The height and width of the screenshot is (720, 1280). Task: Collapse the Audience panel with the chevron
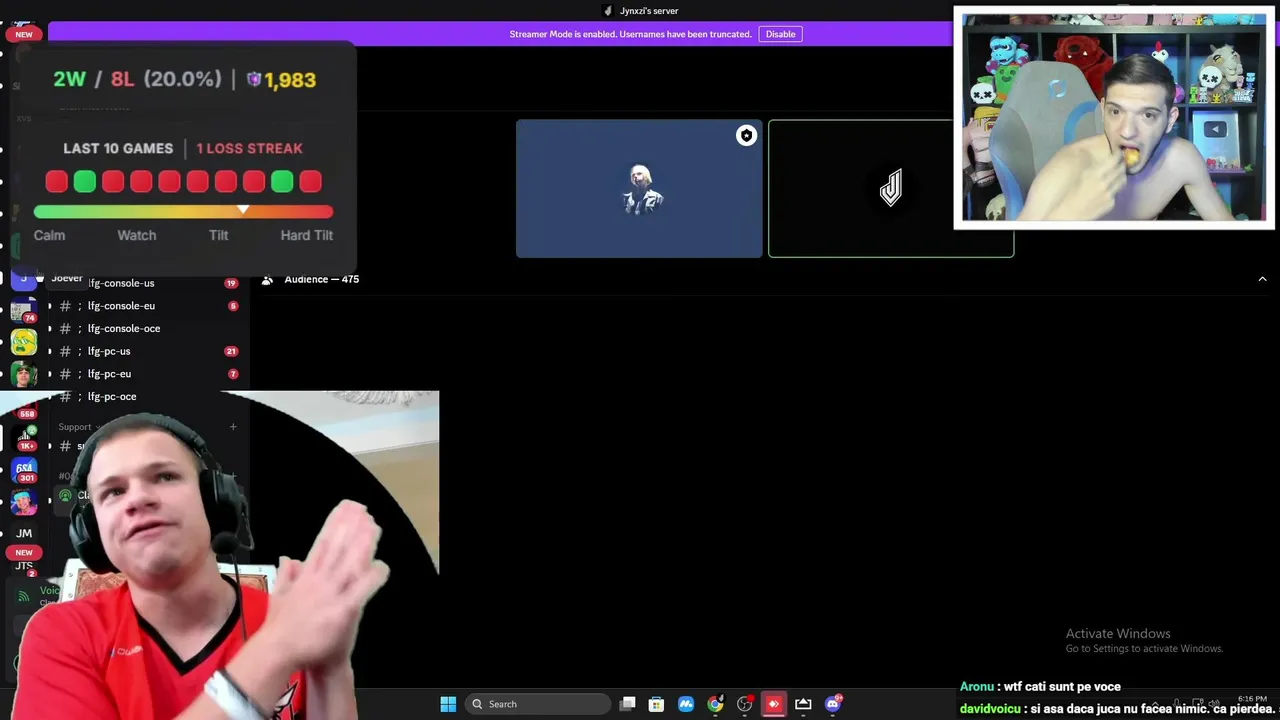(x=1262, y=279)
